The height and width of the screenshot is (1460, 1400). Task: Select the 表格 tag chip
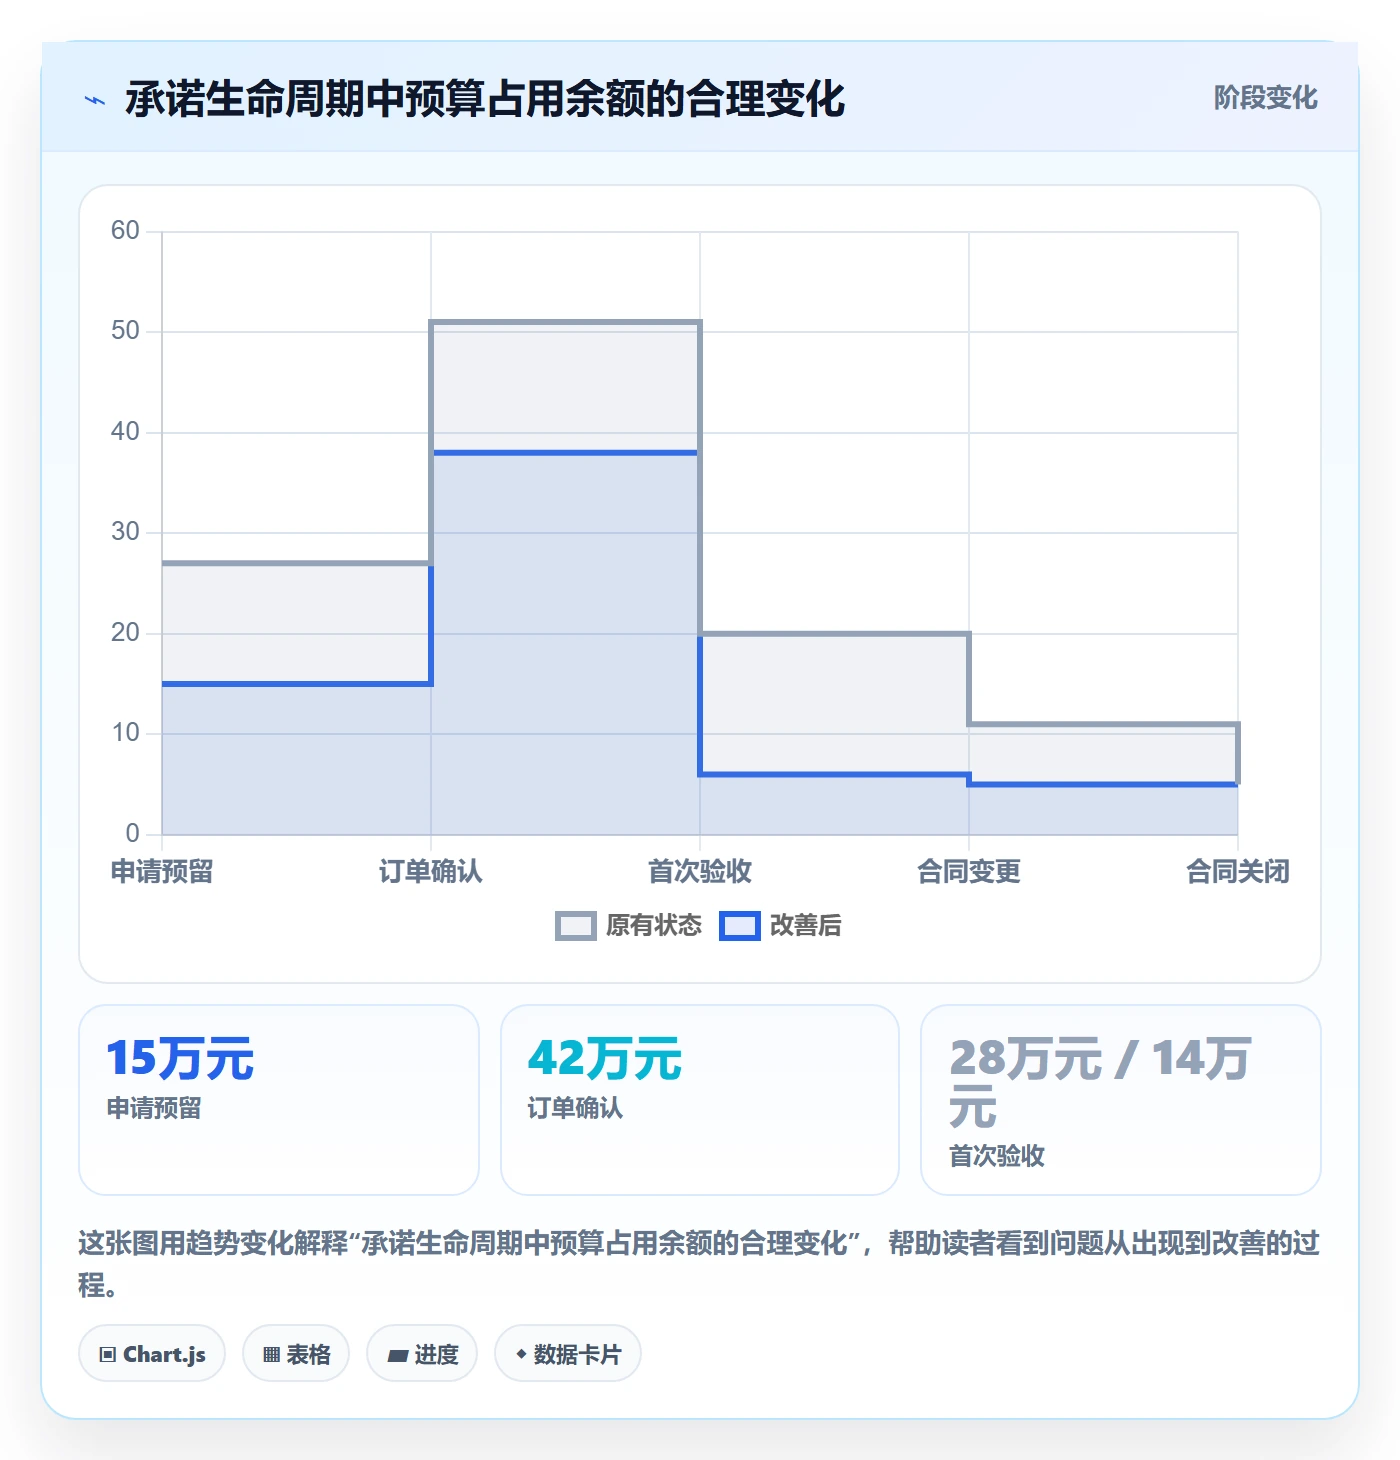296,1354
